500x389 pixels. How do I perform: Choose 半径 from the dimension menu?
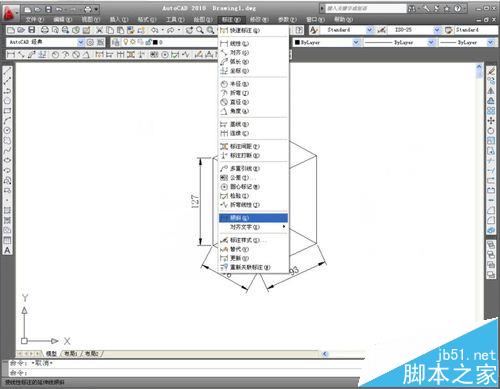[x=253, y=84]
